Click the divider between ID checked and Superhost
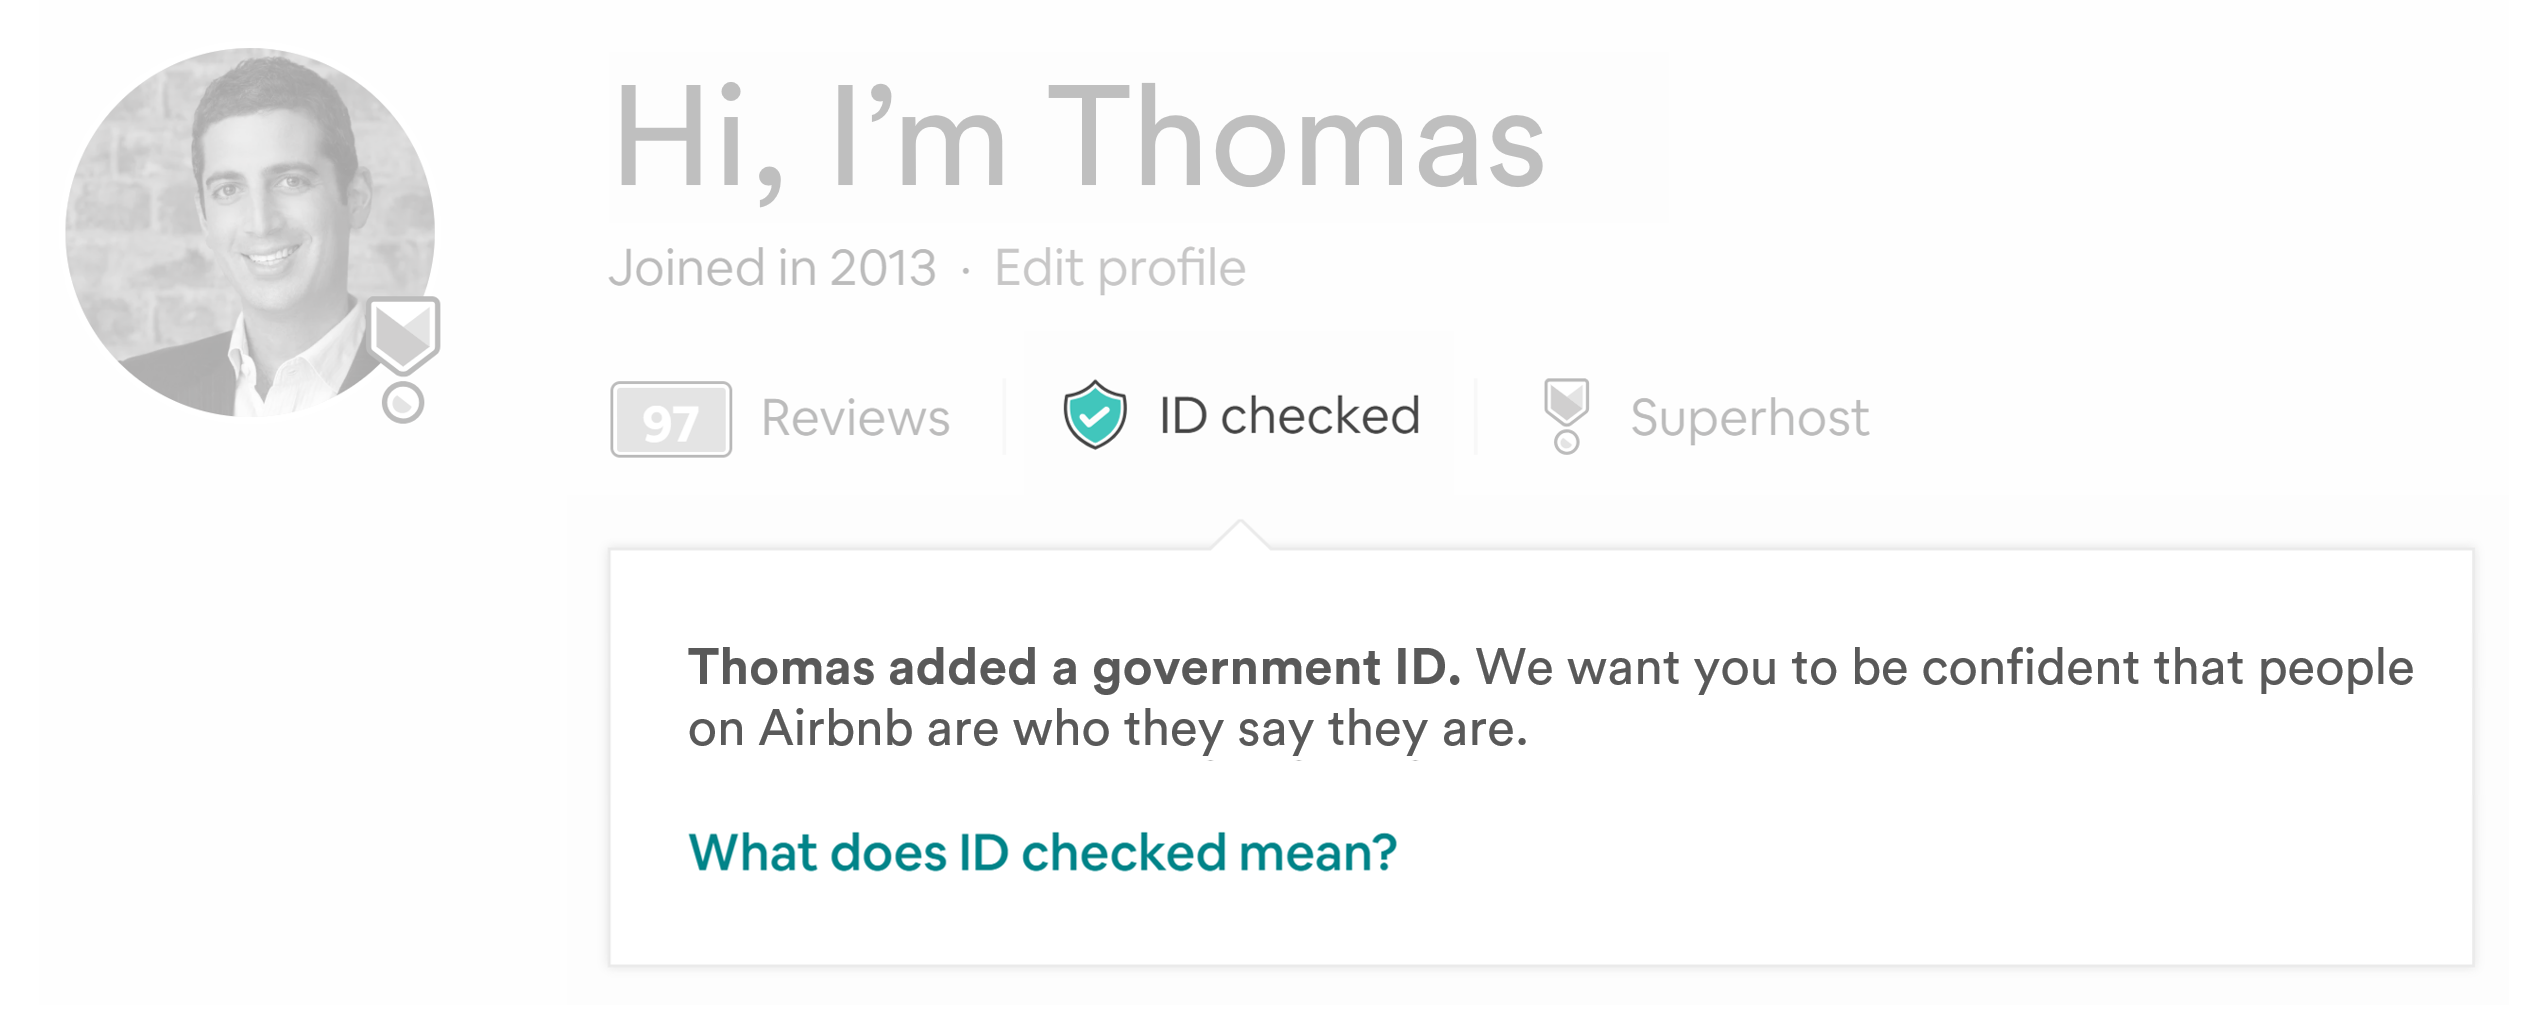Viewport: 2538px width, 1023px height. pos(1476,417)
